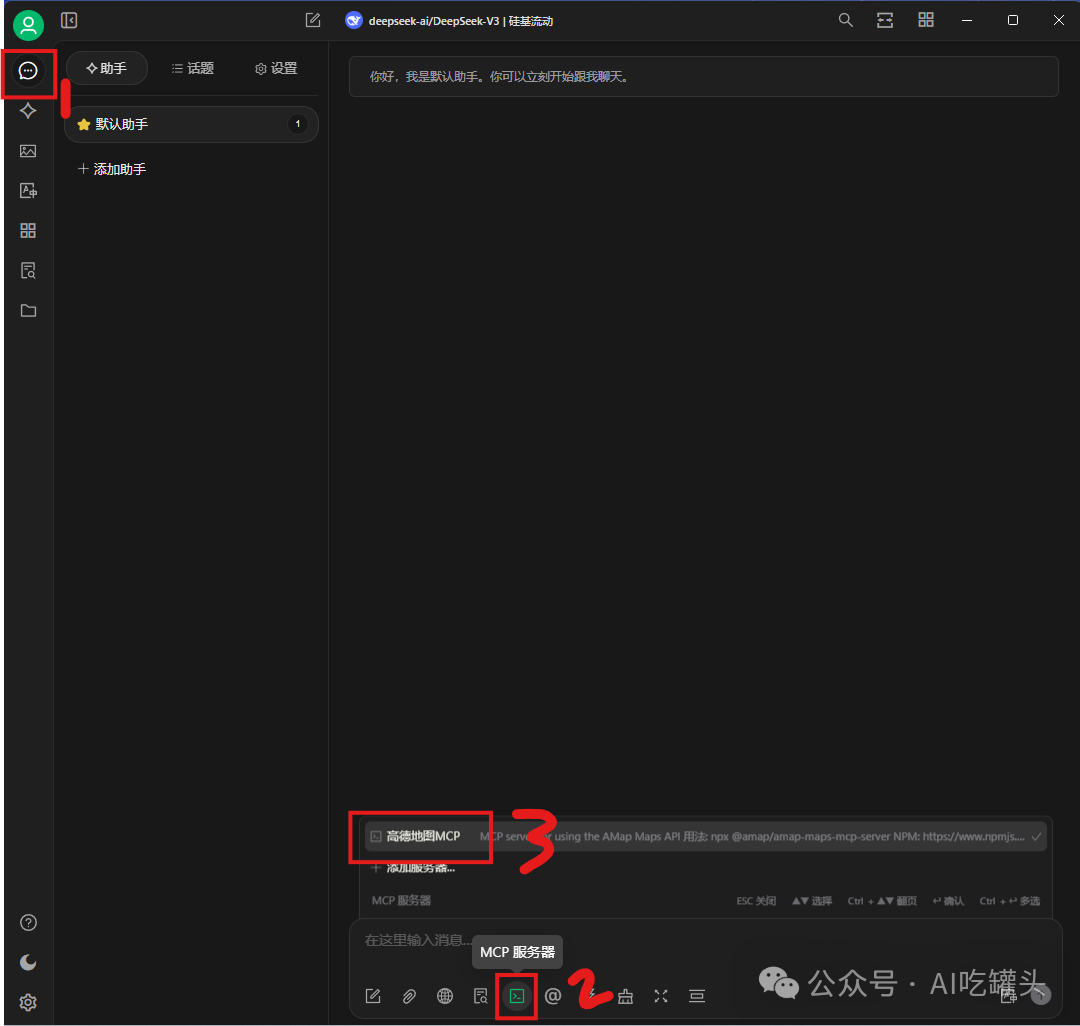The image size is (1080, 1026).
Task: Open the mini apps grid in sidebar
Action: coord(28,231)
